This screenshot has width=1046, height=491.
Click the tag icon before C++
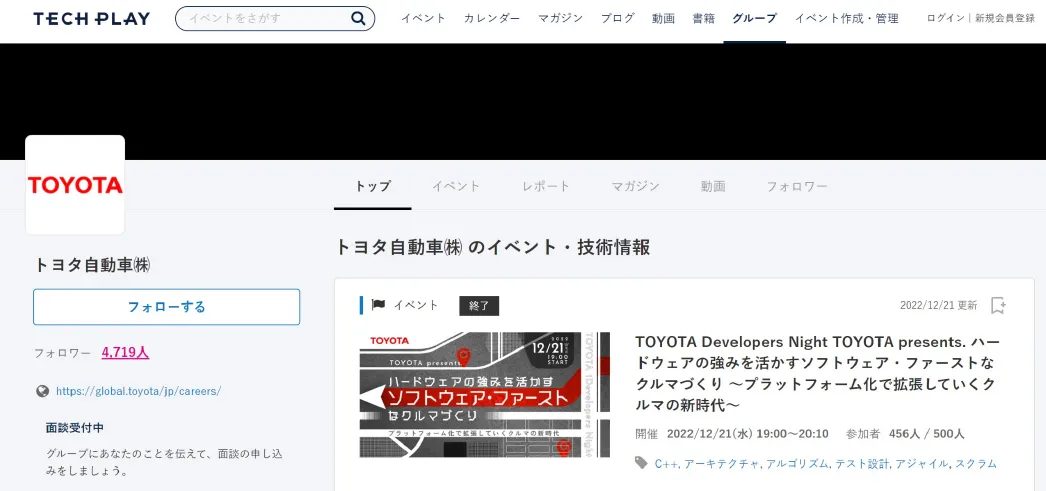click(x=641, y=463)
